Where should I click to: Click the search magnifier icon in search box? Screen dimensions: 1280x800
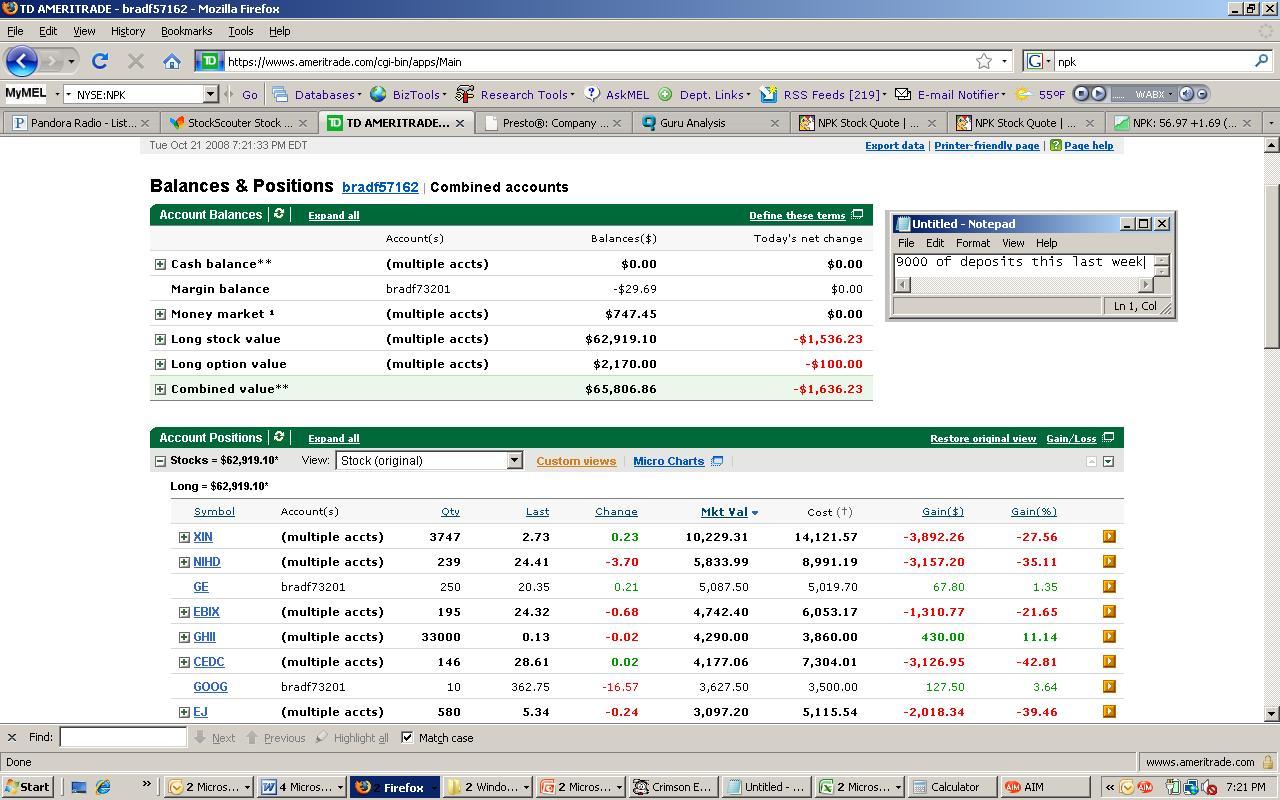(x=1261, y=62)
